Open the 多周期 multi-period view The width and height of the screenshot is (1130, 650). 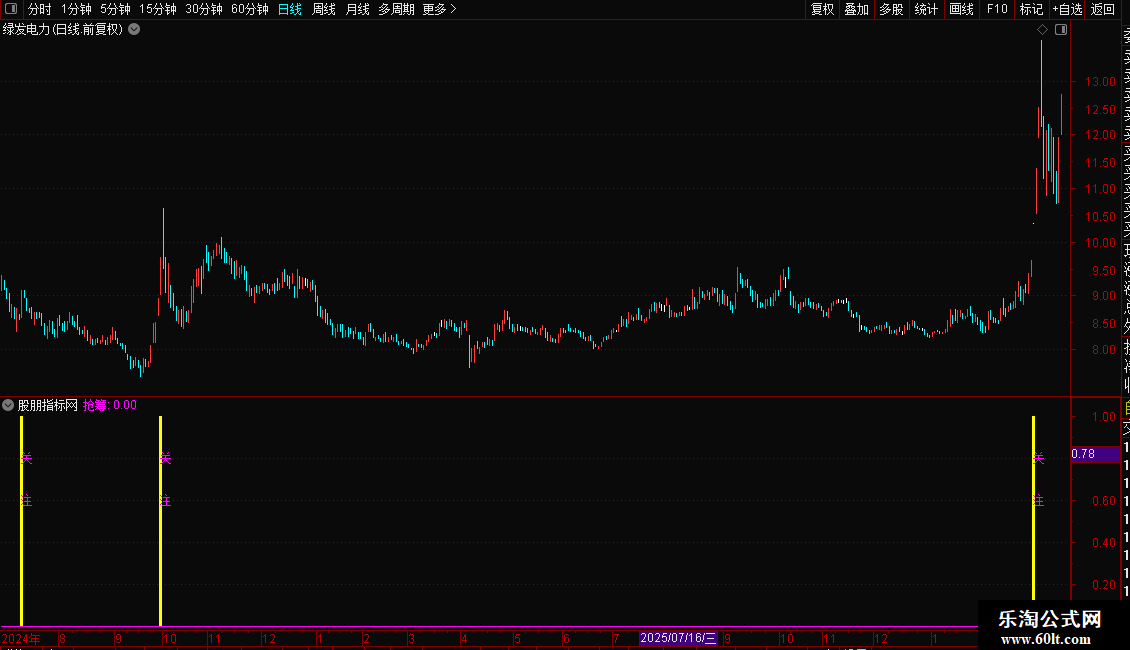tap(396, 9)
